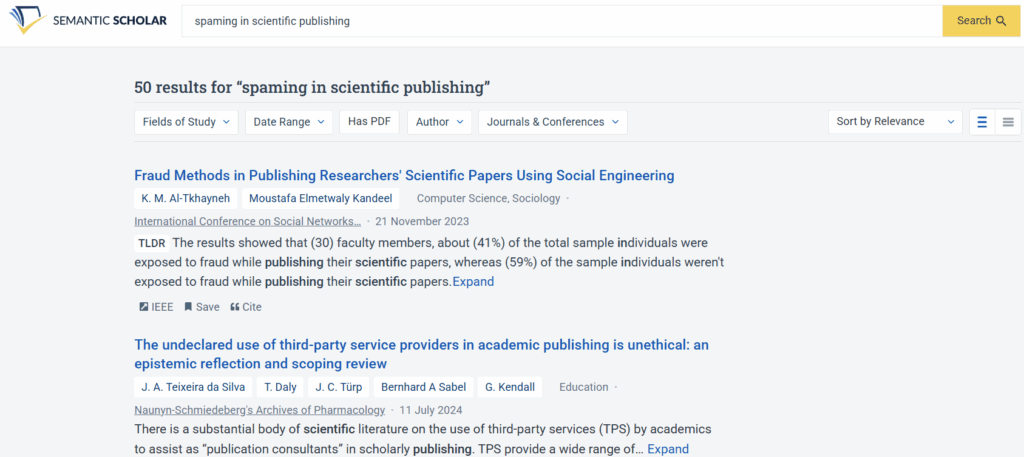Viewport: 1024px width, 457px height.
Task: Open the Journals & Conferences dropdown
Action: [552, 122]
